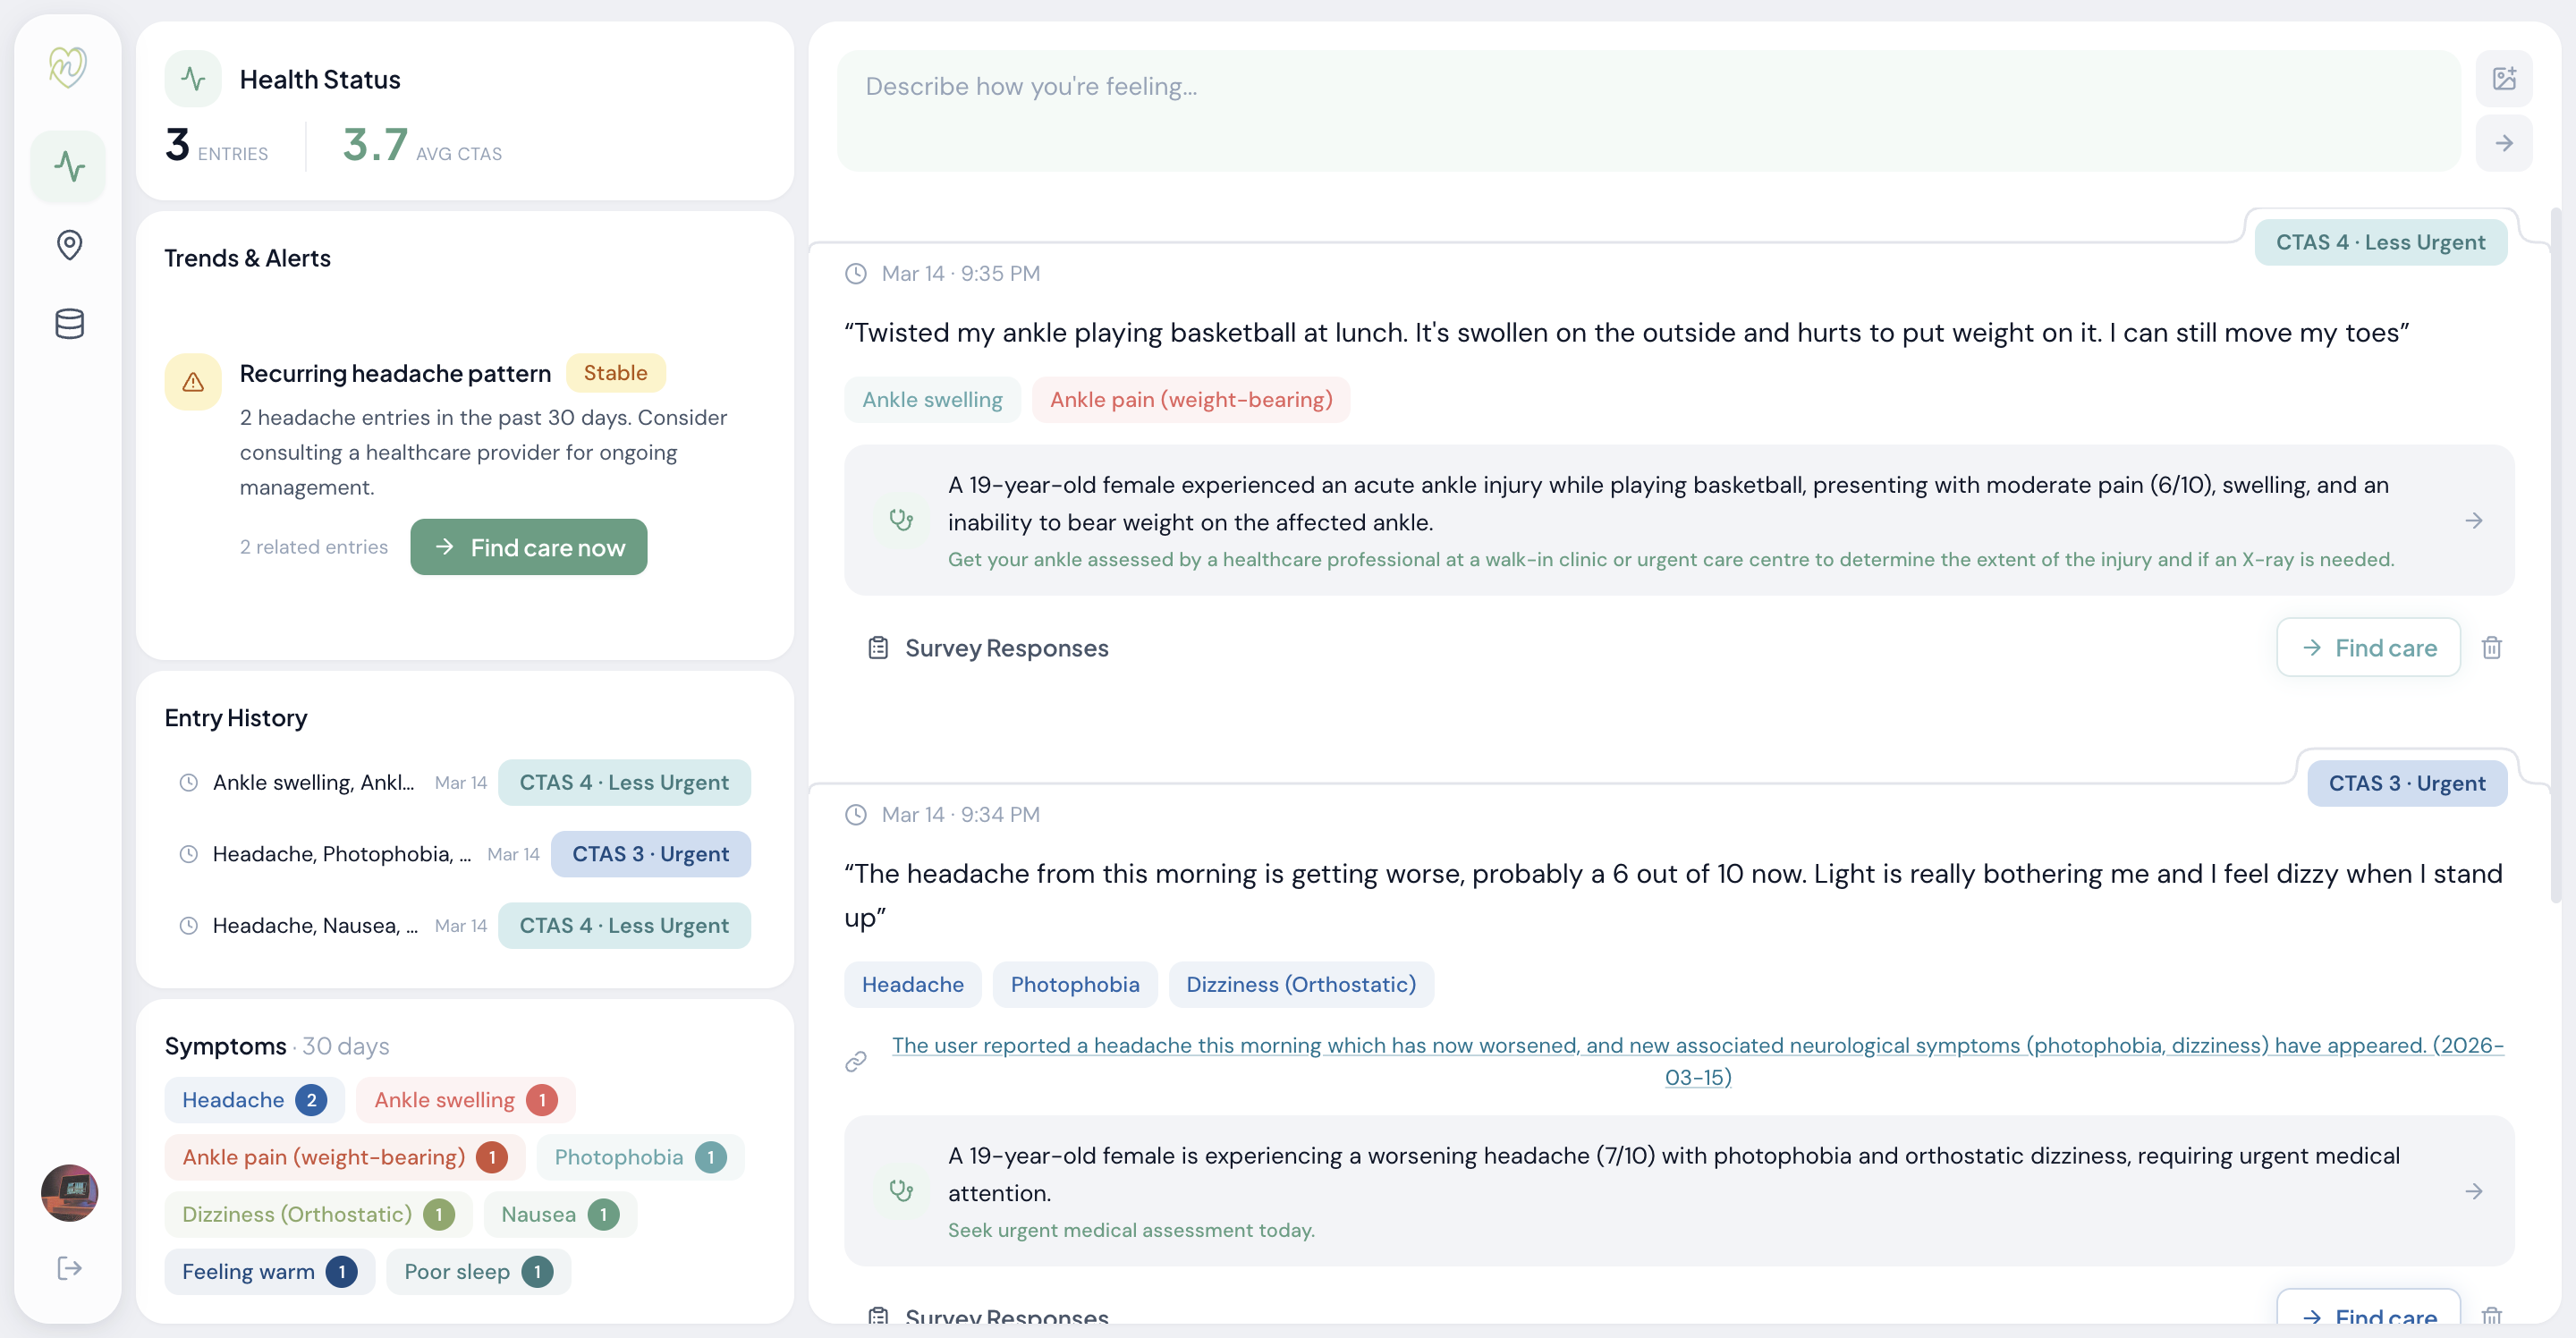The height and width of the screenshot is (1338, 2576).
Task: Open the user profile avatar
Action: (x=69, y=1192)
